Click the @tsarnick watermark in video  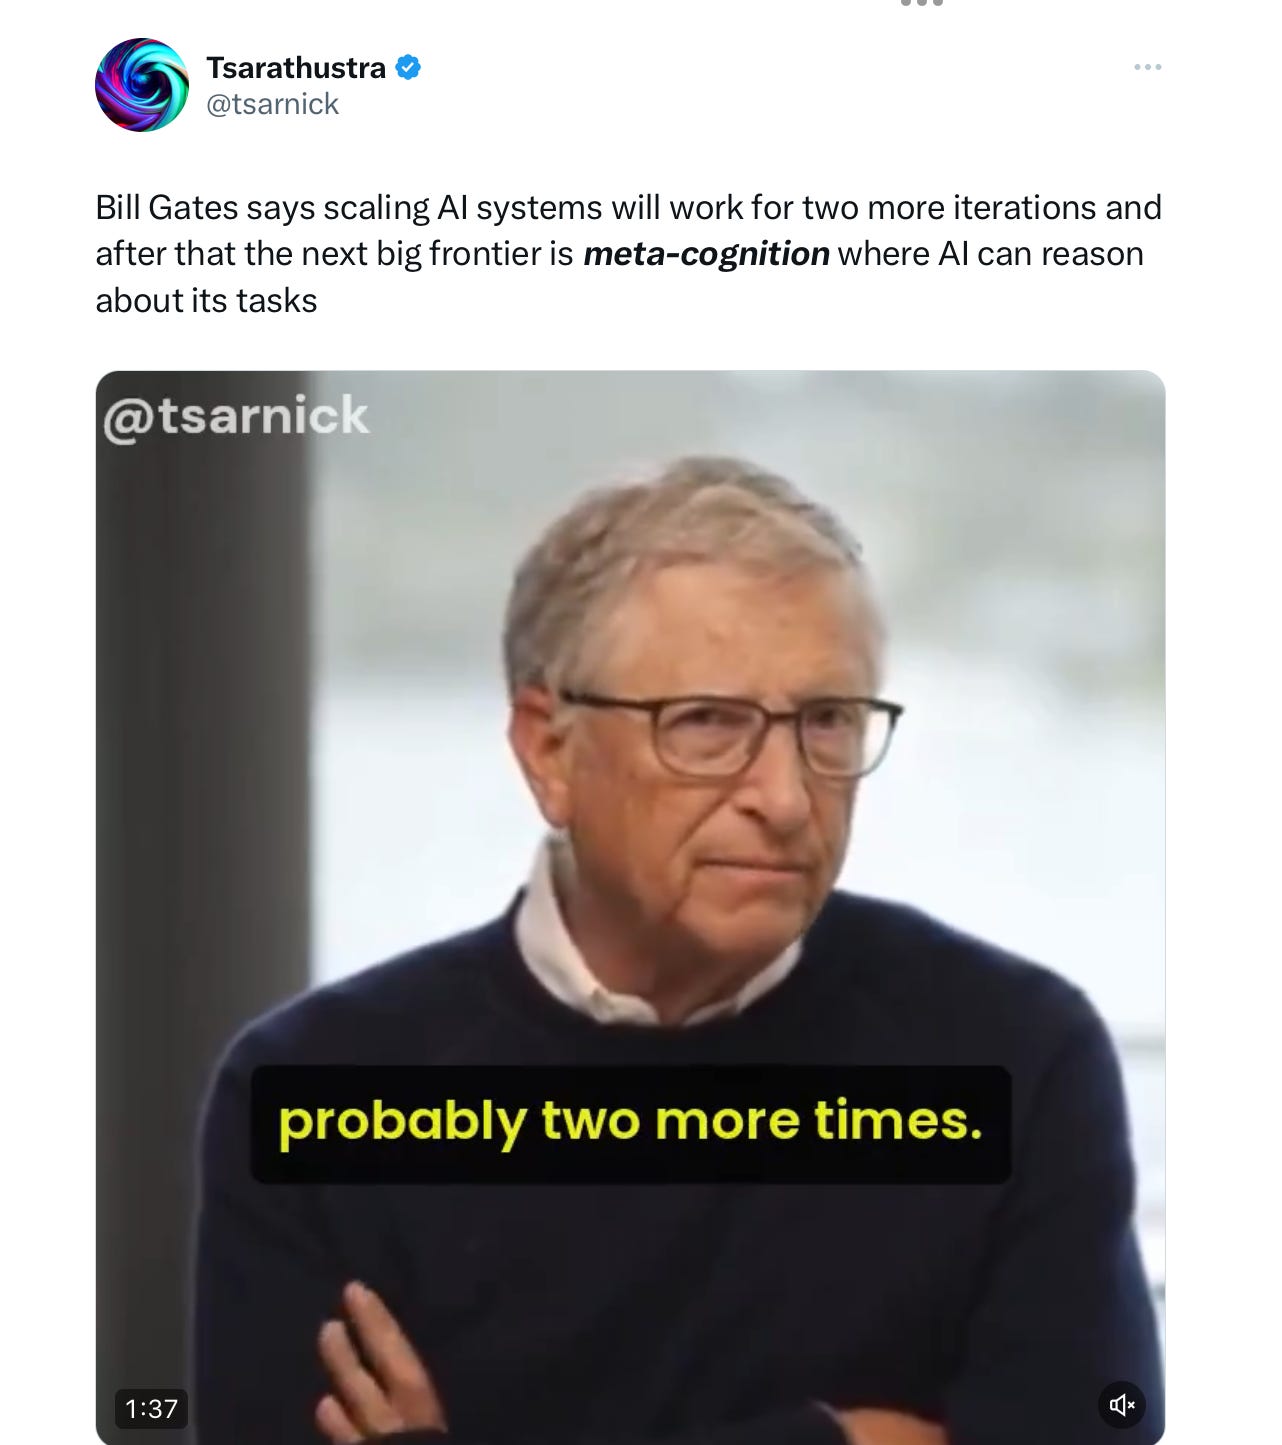point(236,416)
